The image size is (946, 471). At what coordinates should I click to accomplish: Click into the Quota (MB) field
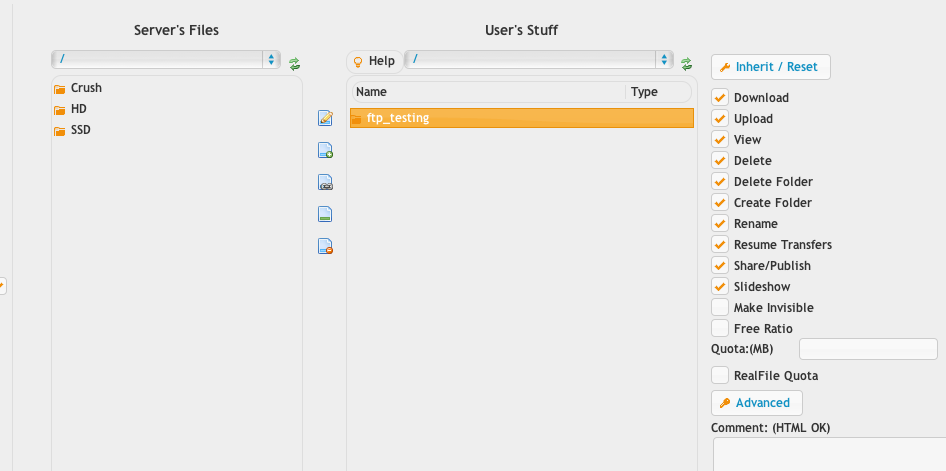tap(868, 349)
